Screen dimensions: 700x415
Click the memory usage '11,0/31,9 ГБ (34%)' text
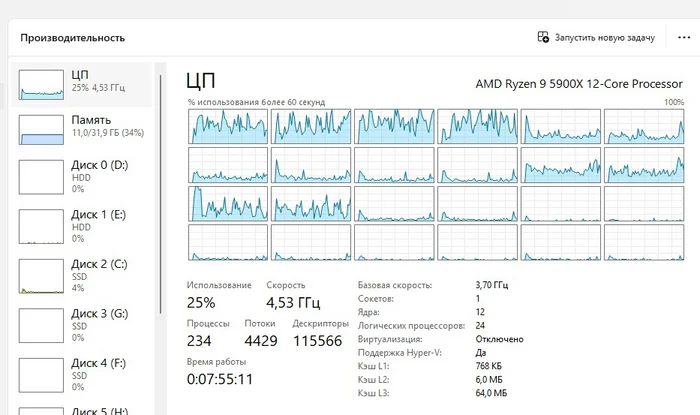click(108, 133)
